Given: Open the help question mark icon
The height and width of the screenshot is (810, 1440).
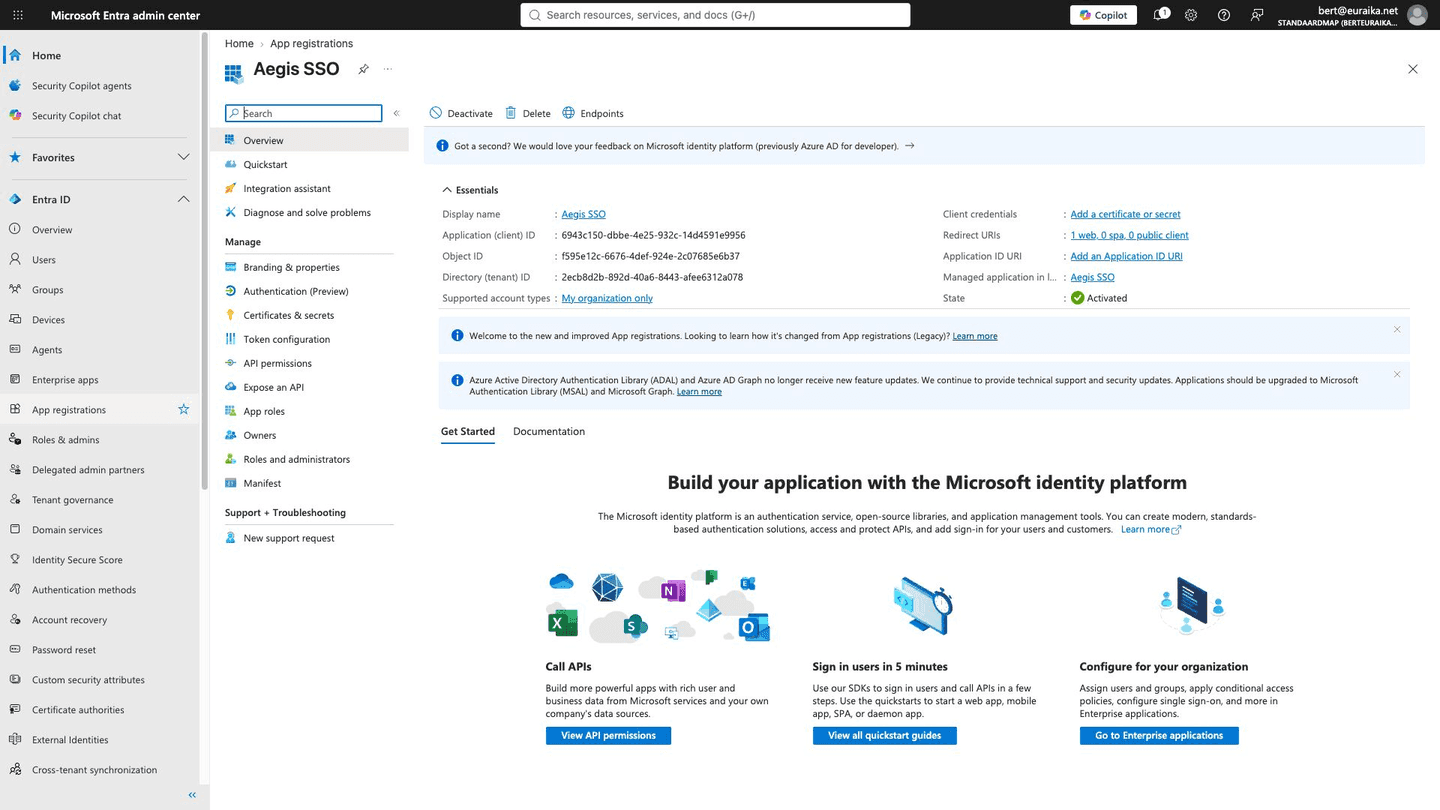Looking at the screenshot, I should (1224, 15).
